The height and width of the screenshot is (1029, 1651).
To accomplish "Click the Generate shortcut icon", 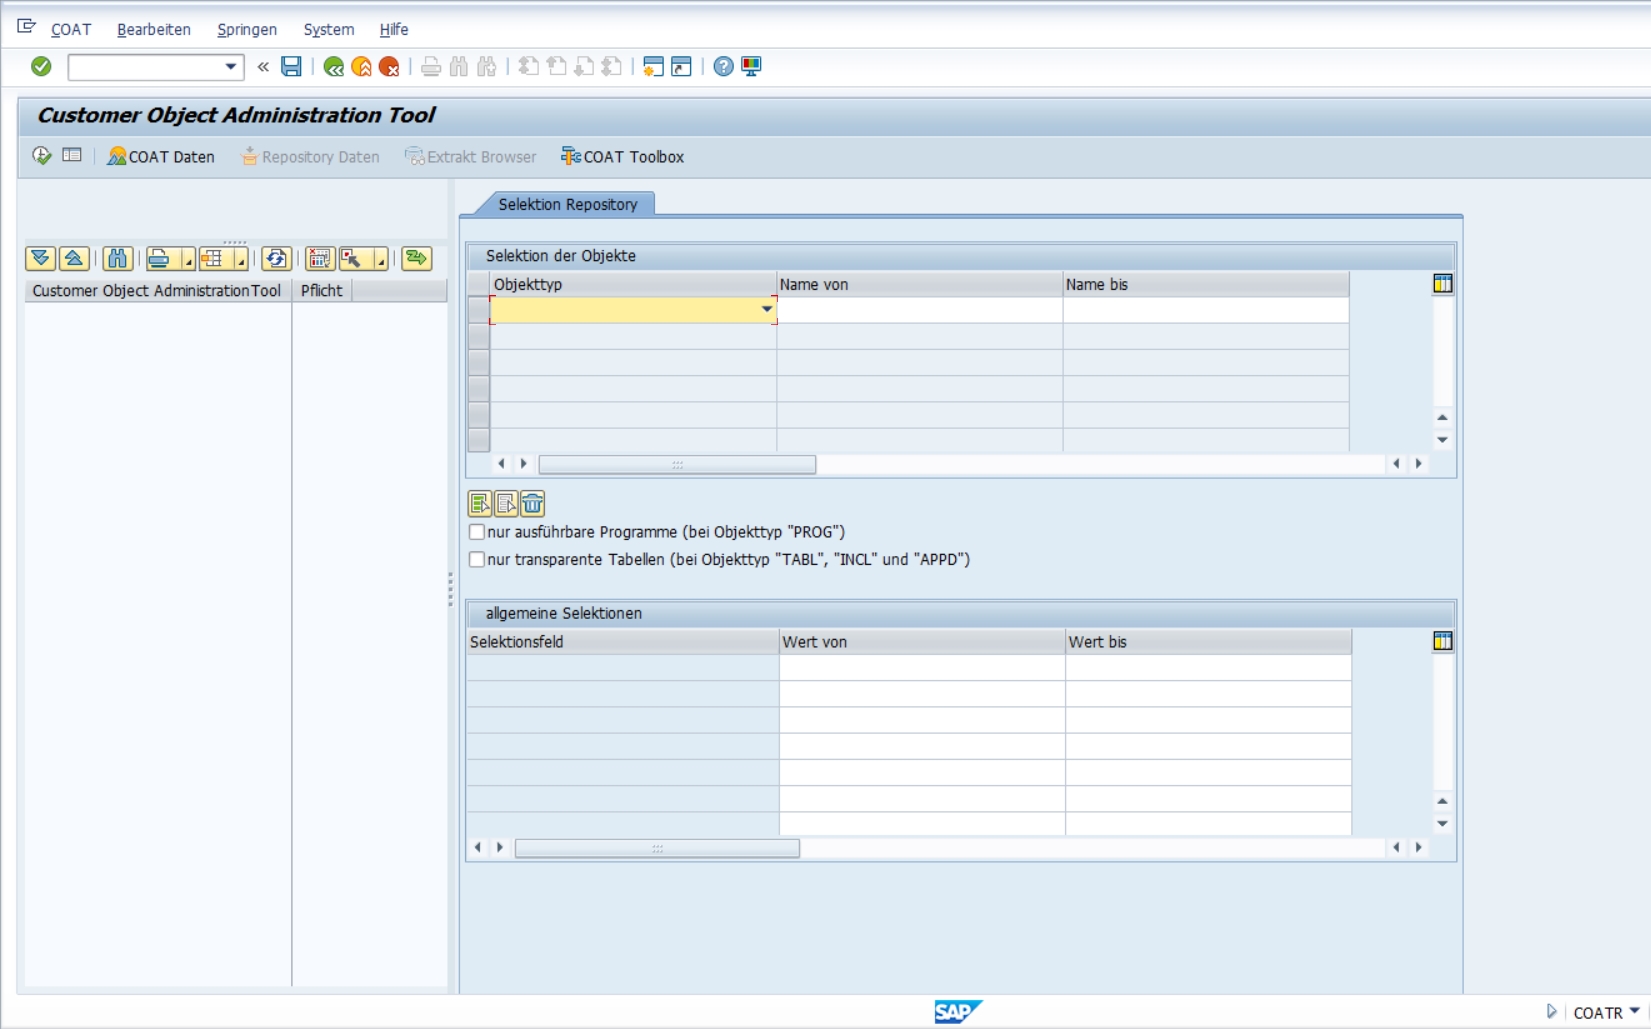I will tap(681, 67).
